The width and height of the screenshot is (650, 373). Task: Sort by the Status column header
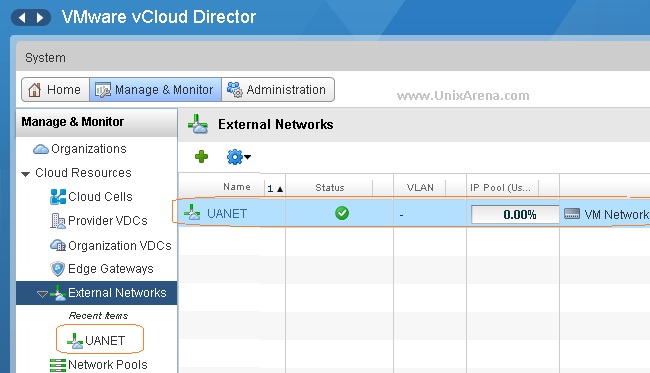pos(330,188)
